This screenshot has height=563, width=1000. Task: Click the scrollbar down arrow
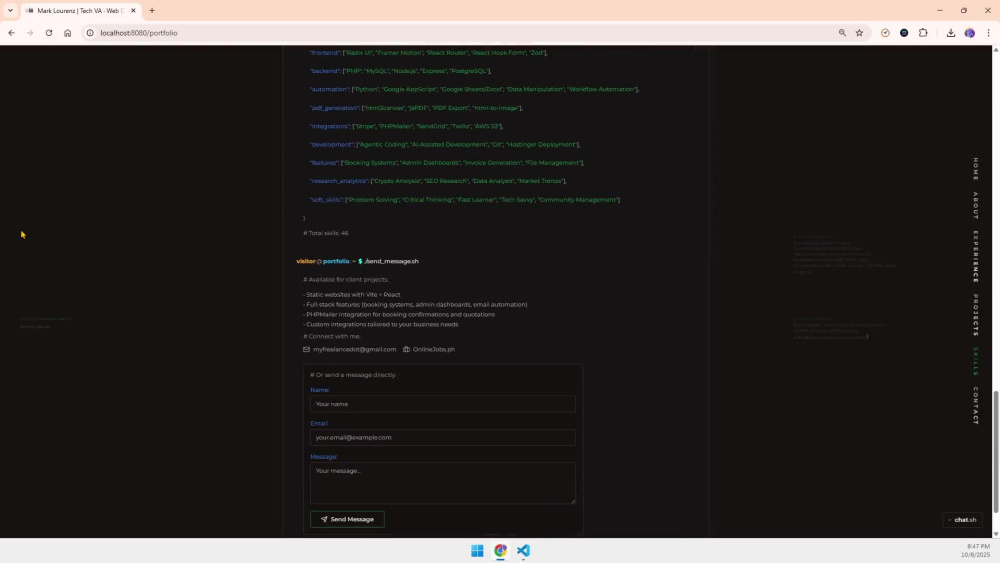tap(996, 534)
